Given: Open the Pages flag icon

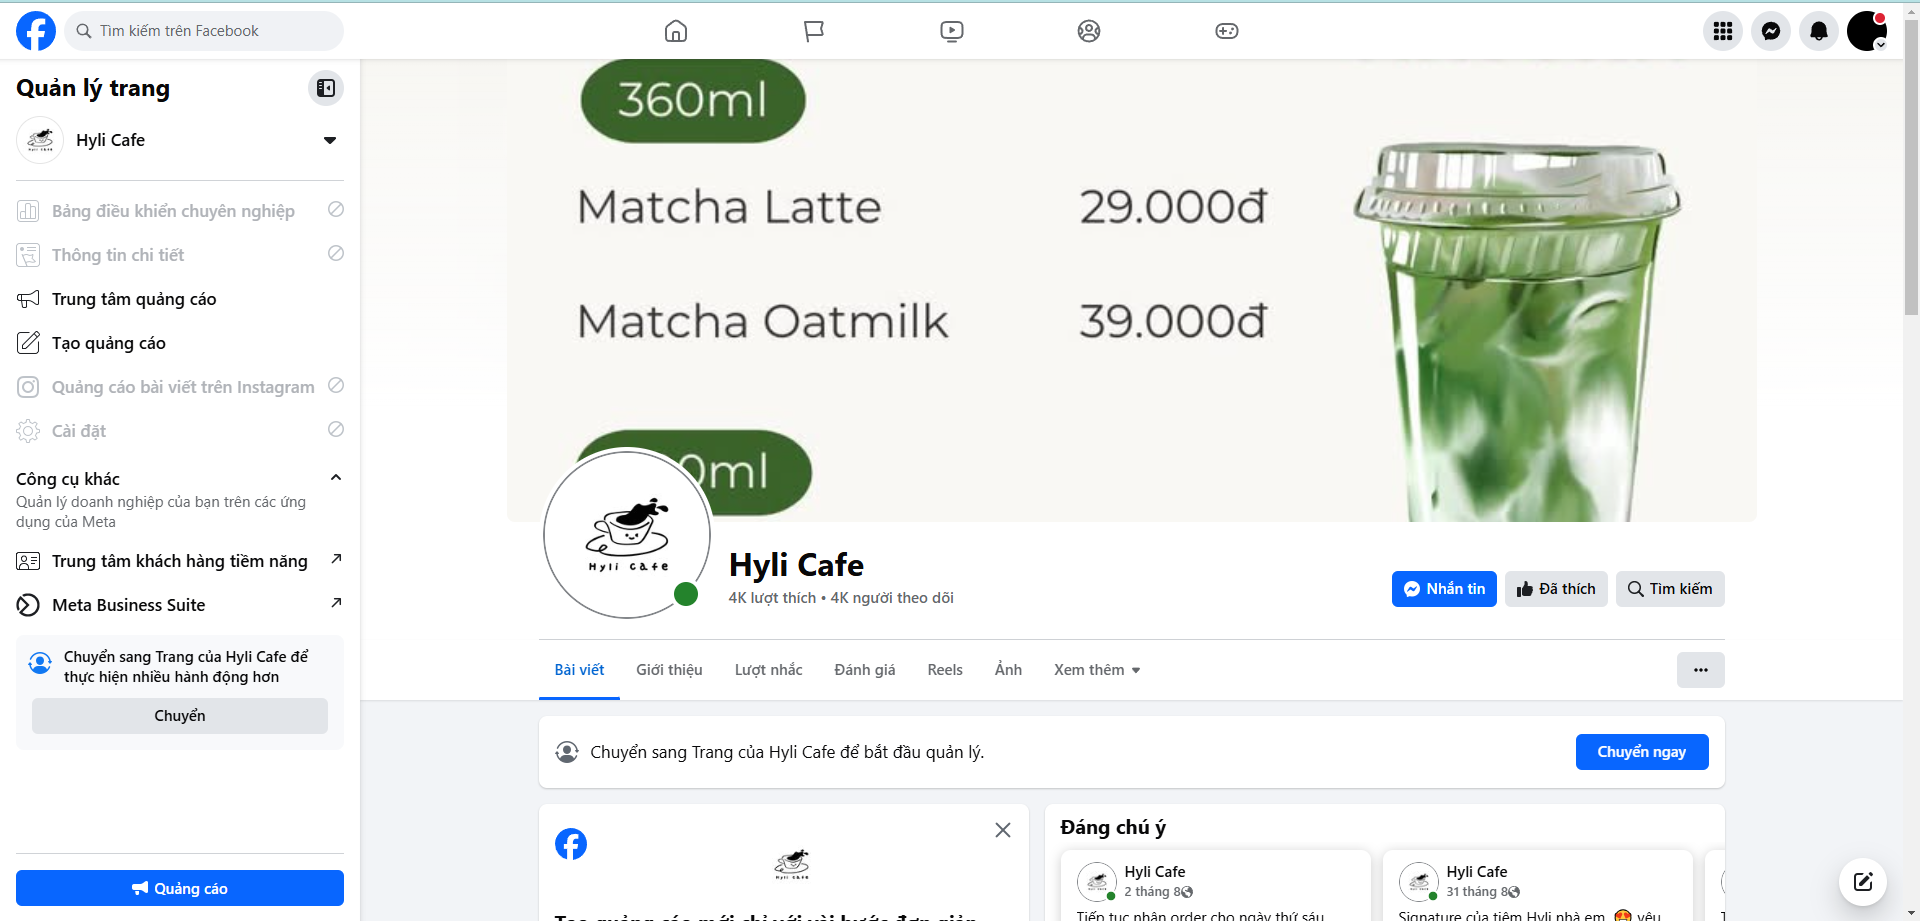Looking at the screenshot, I should (x=814, y=31).
